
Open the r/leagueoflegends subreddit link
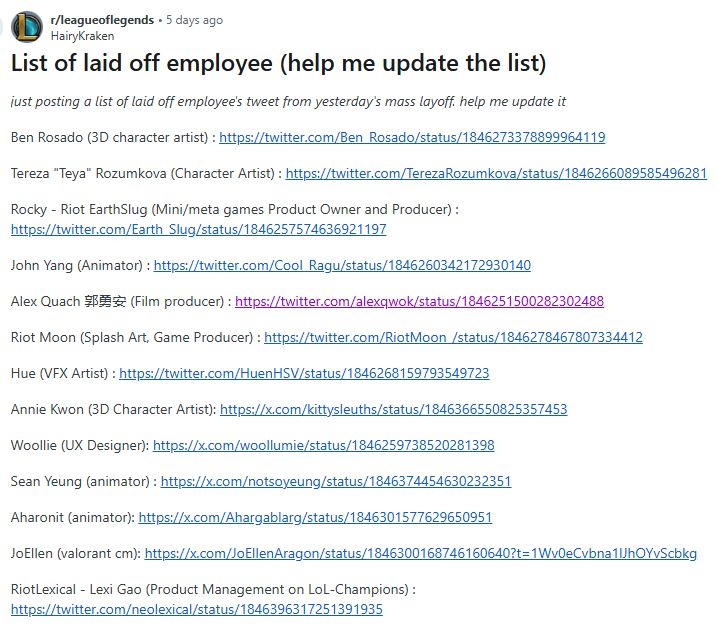(102, 20)
